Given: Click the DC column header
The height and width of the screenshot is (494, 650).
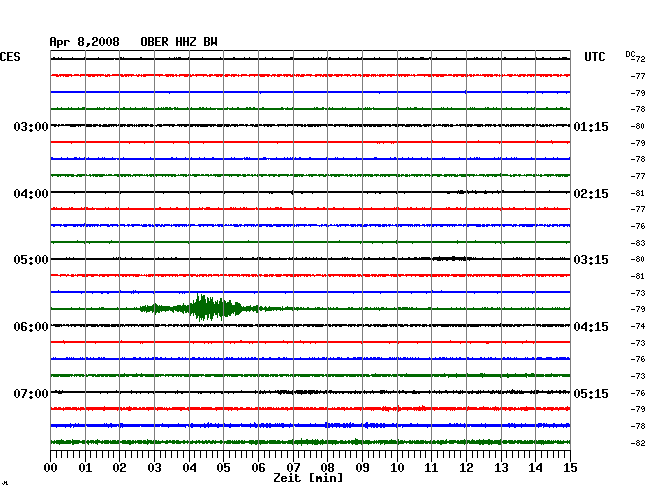Looking at the screenshot, I should 630,54.
